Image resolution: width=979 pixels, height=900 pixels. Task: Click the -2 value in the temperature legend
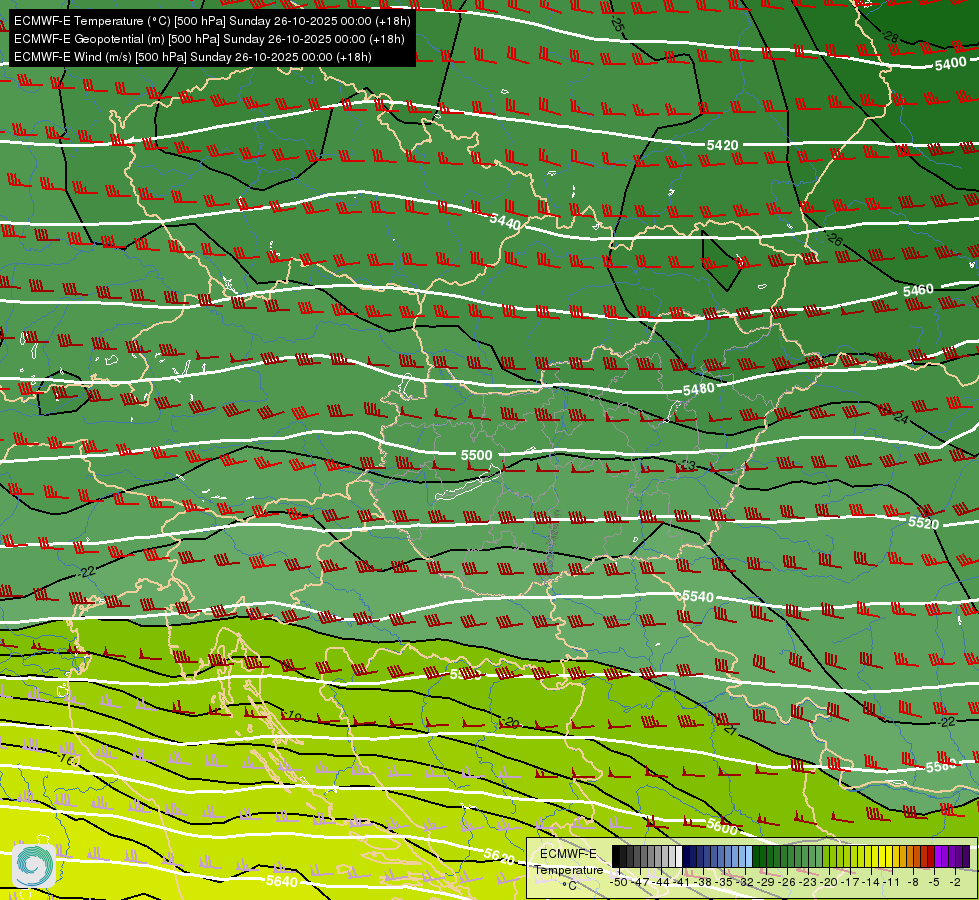click(955, 883)
